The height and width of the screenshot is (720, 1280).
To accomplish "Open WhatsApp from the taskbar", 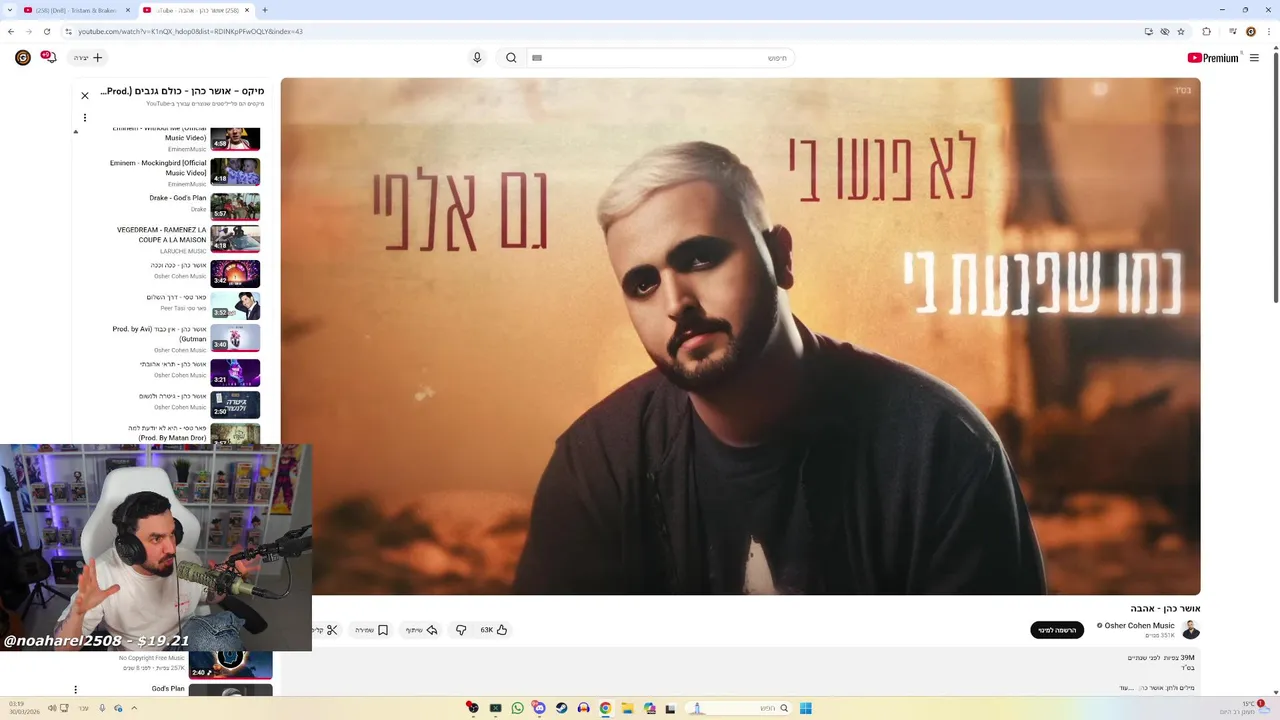I will 517,708.
